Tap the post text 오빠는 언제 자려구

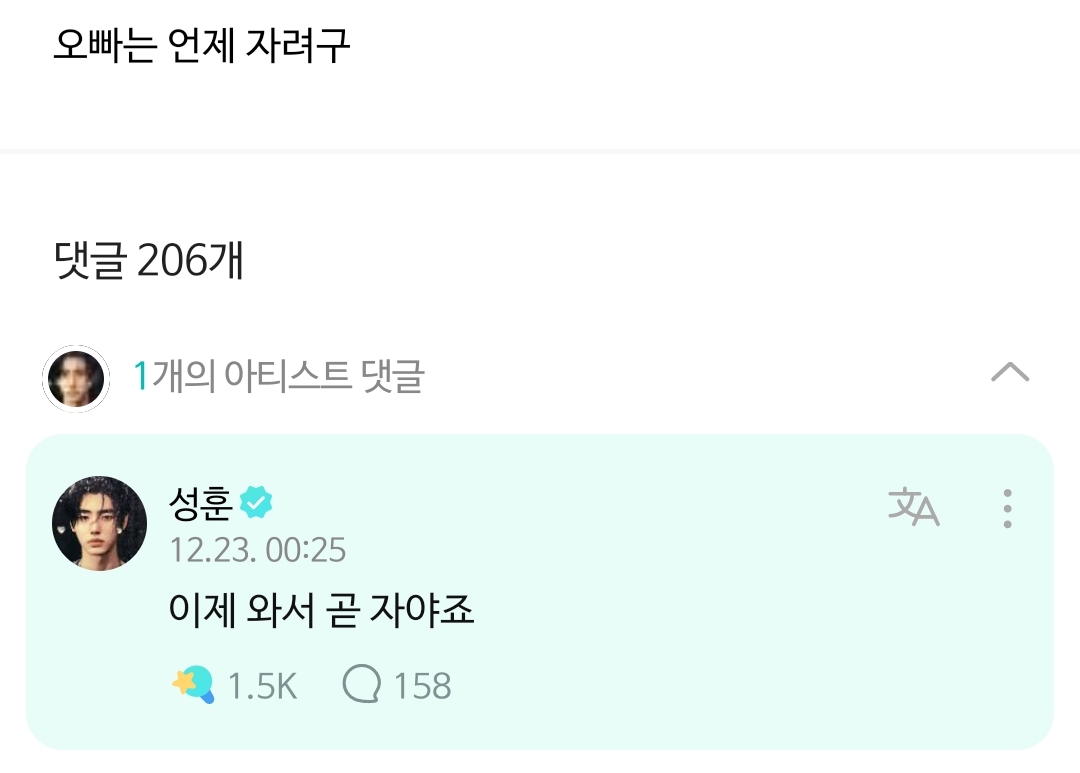click(x=201, y=47)
